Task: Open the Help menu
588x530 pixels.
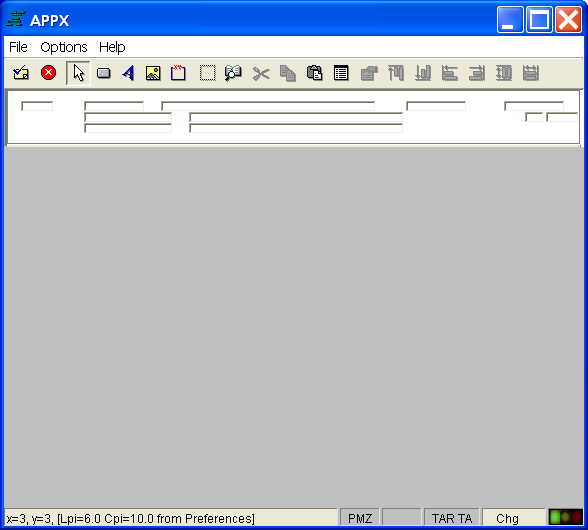Action: point(112,47)
